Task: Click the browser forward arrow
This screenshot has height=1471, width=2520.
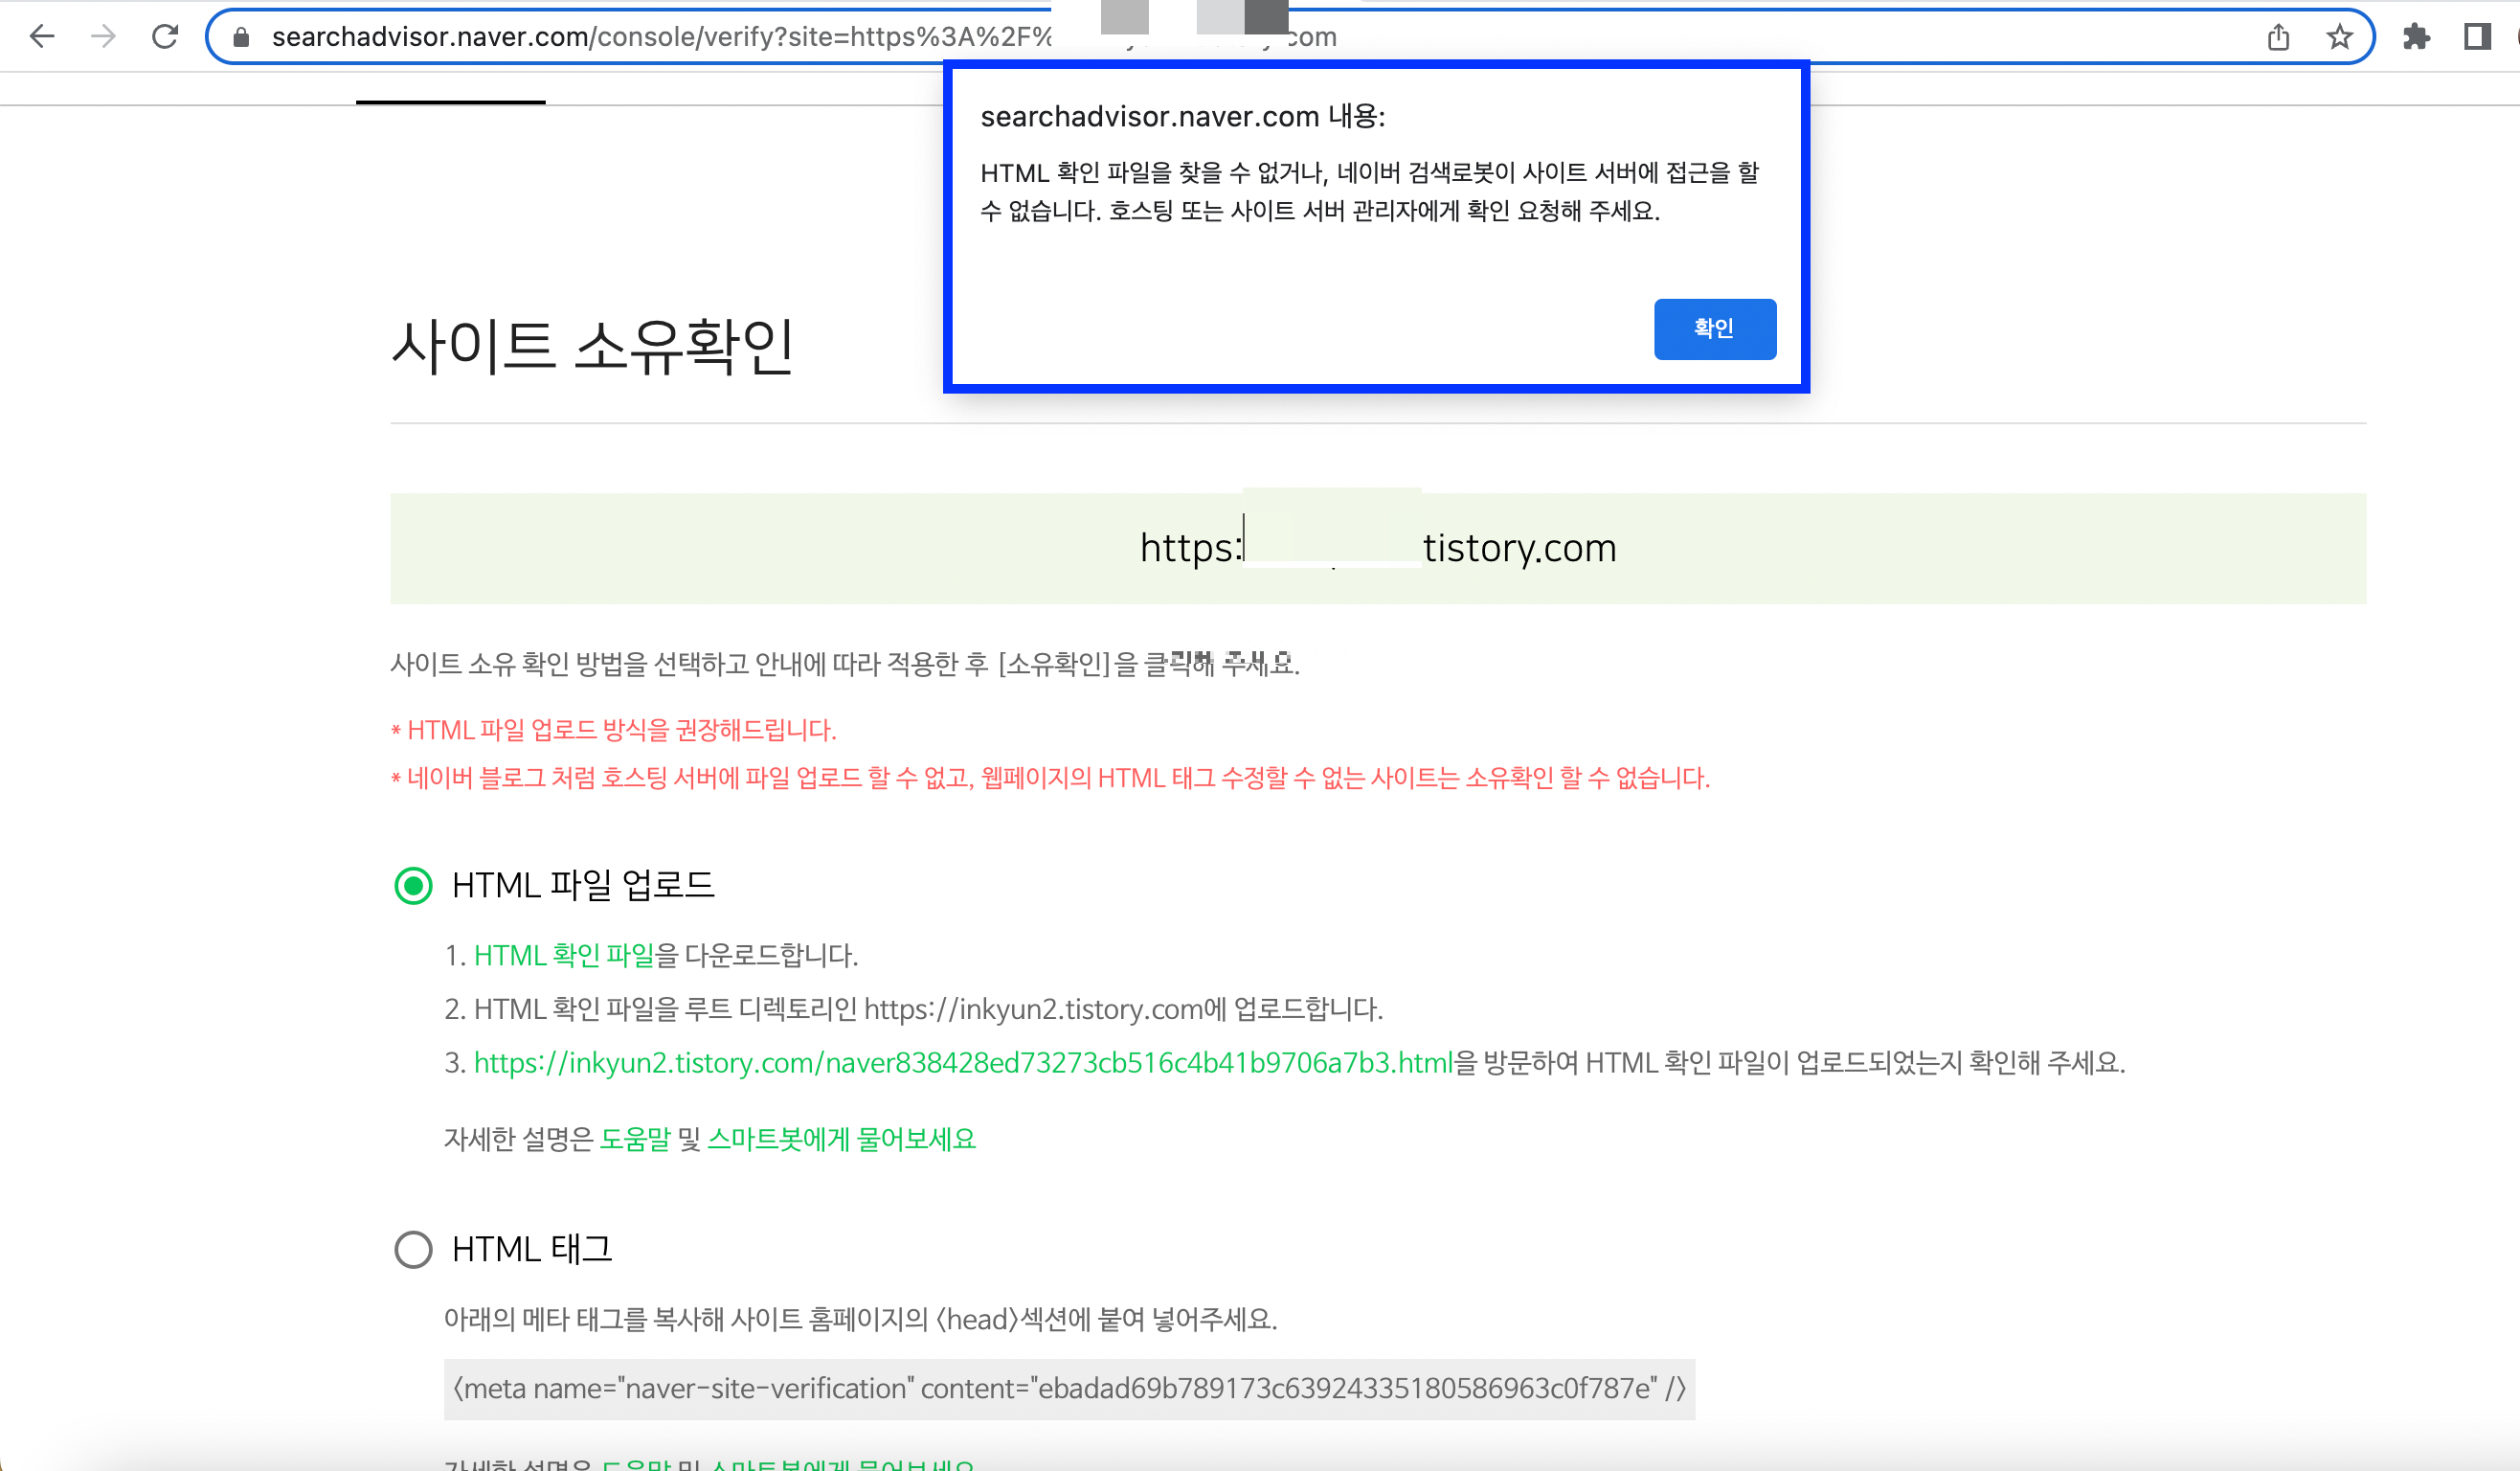Action: (103, 37)
